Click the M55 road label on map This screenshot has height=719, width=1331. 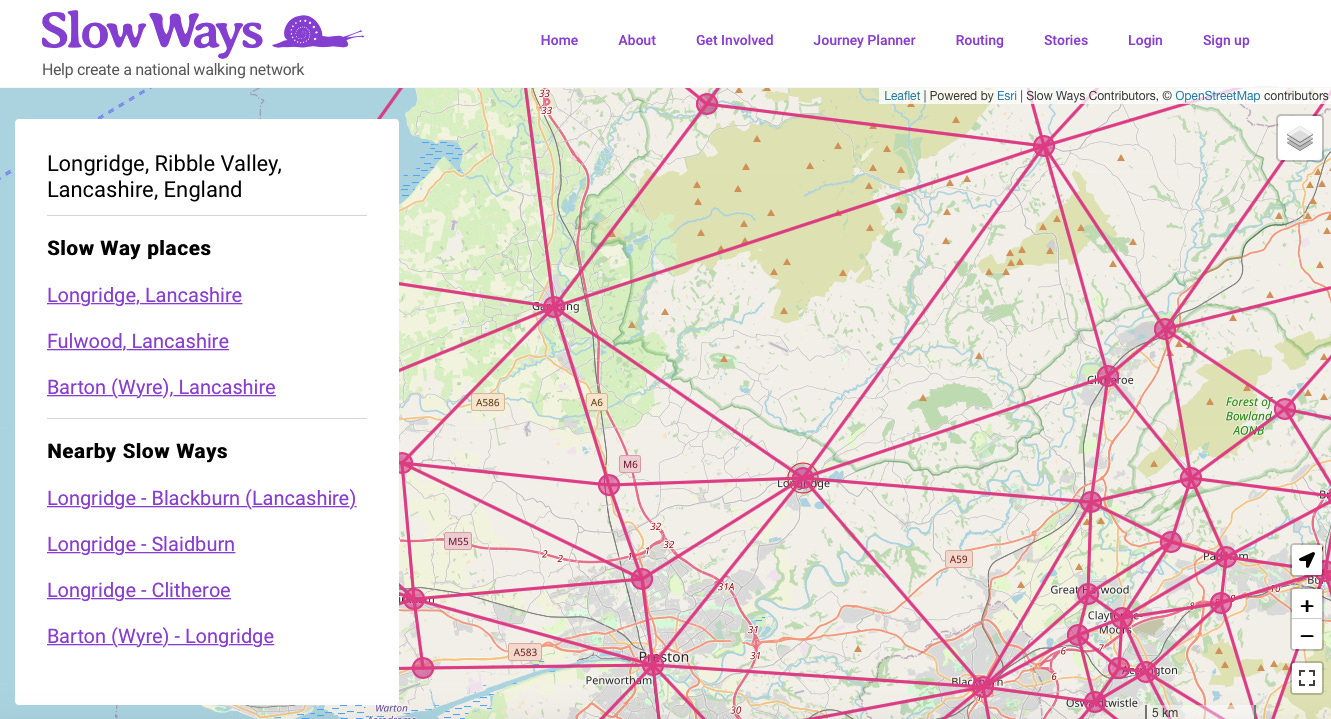pyautogui.click(x=457, y=541)
